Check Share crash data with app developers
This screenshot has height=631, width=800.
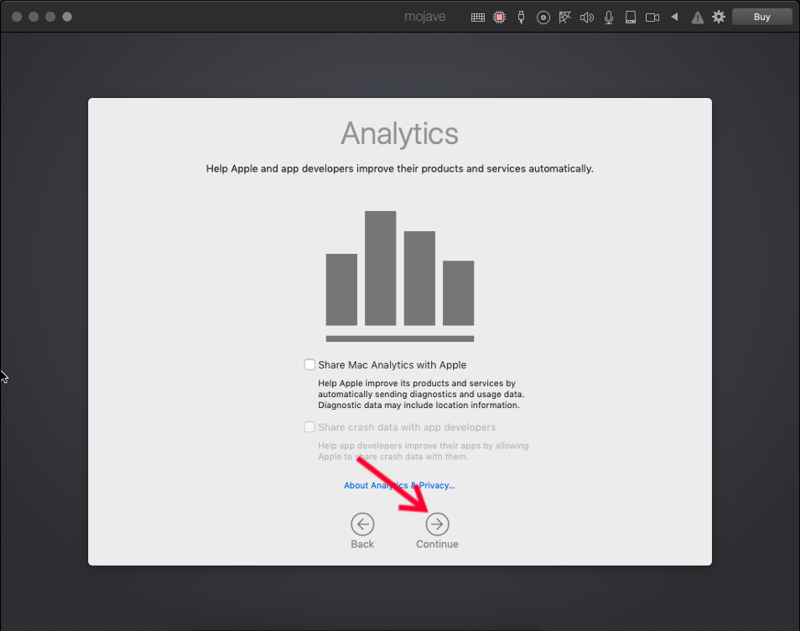coord(310,427)
